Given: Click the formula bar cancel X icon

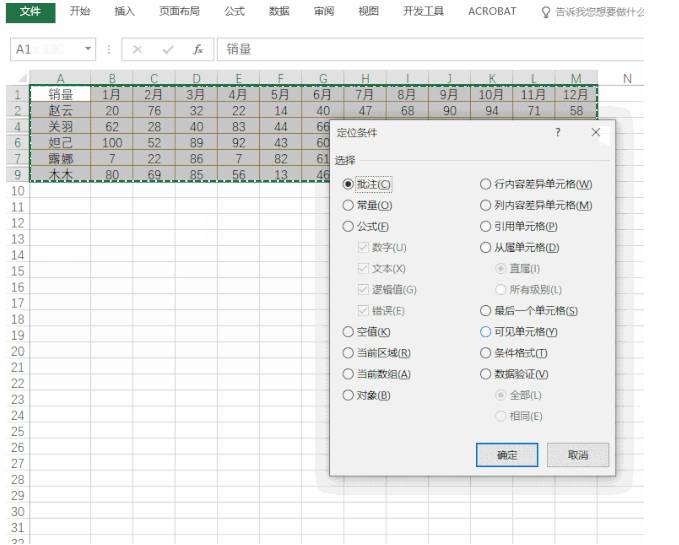Looking at the screenshot, I should (x=137, y=49).
